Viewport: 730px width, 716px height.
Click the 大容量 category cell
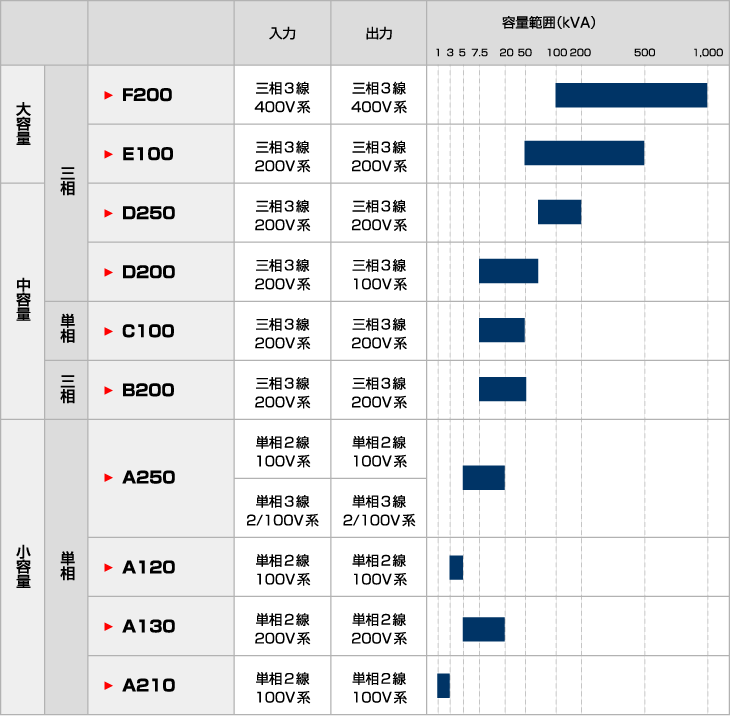(23, 125)
